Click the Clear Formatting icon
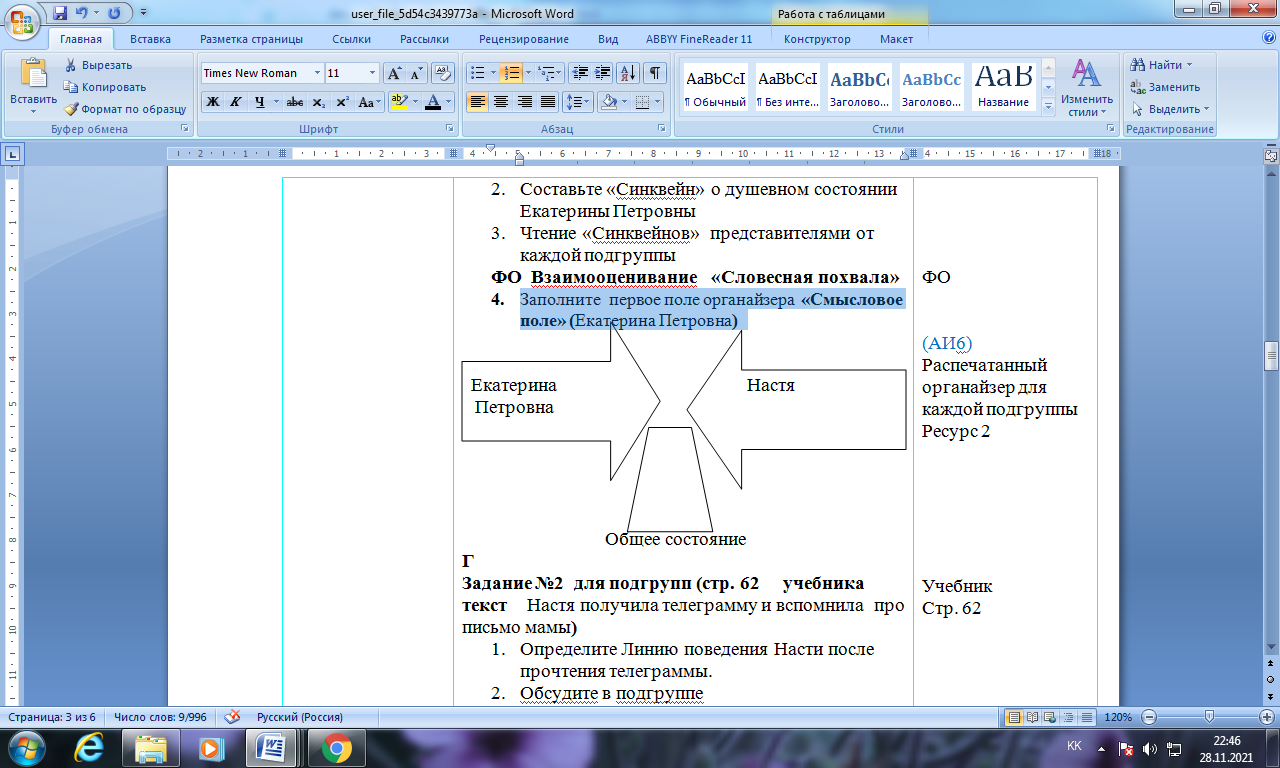Image resolution: width=1280 pixels, height=768 pixels. pyautogui.click(x=441, y=73)
